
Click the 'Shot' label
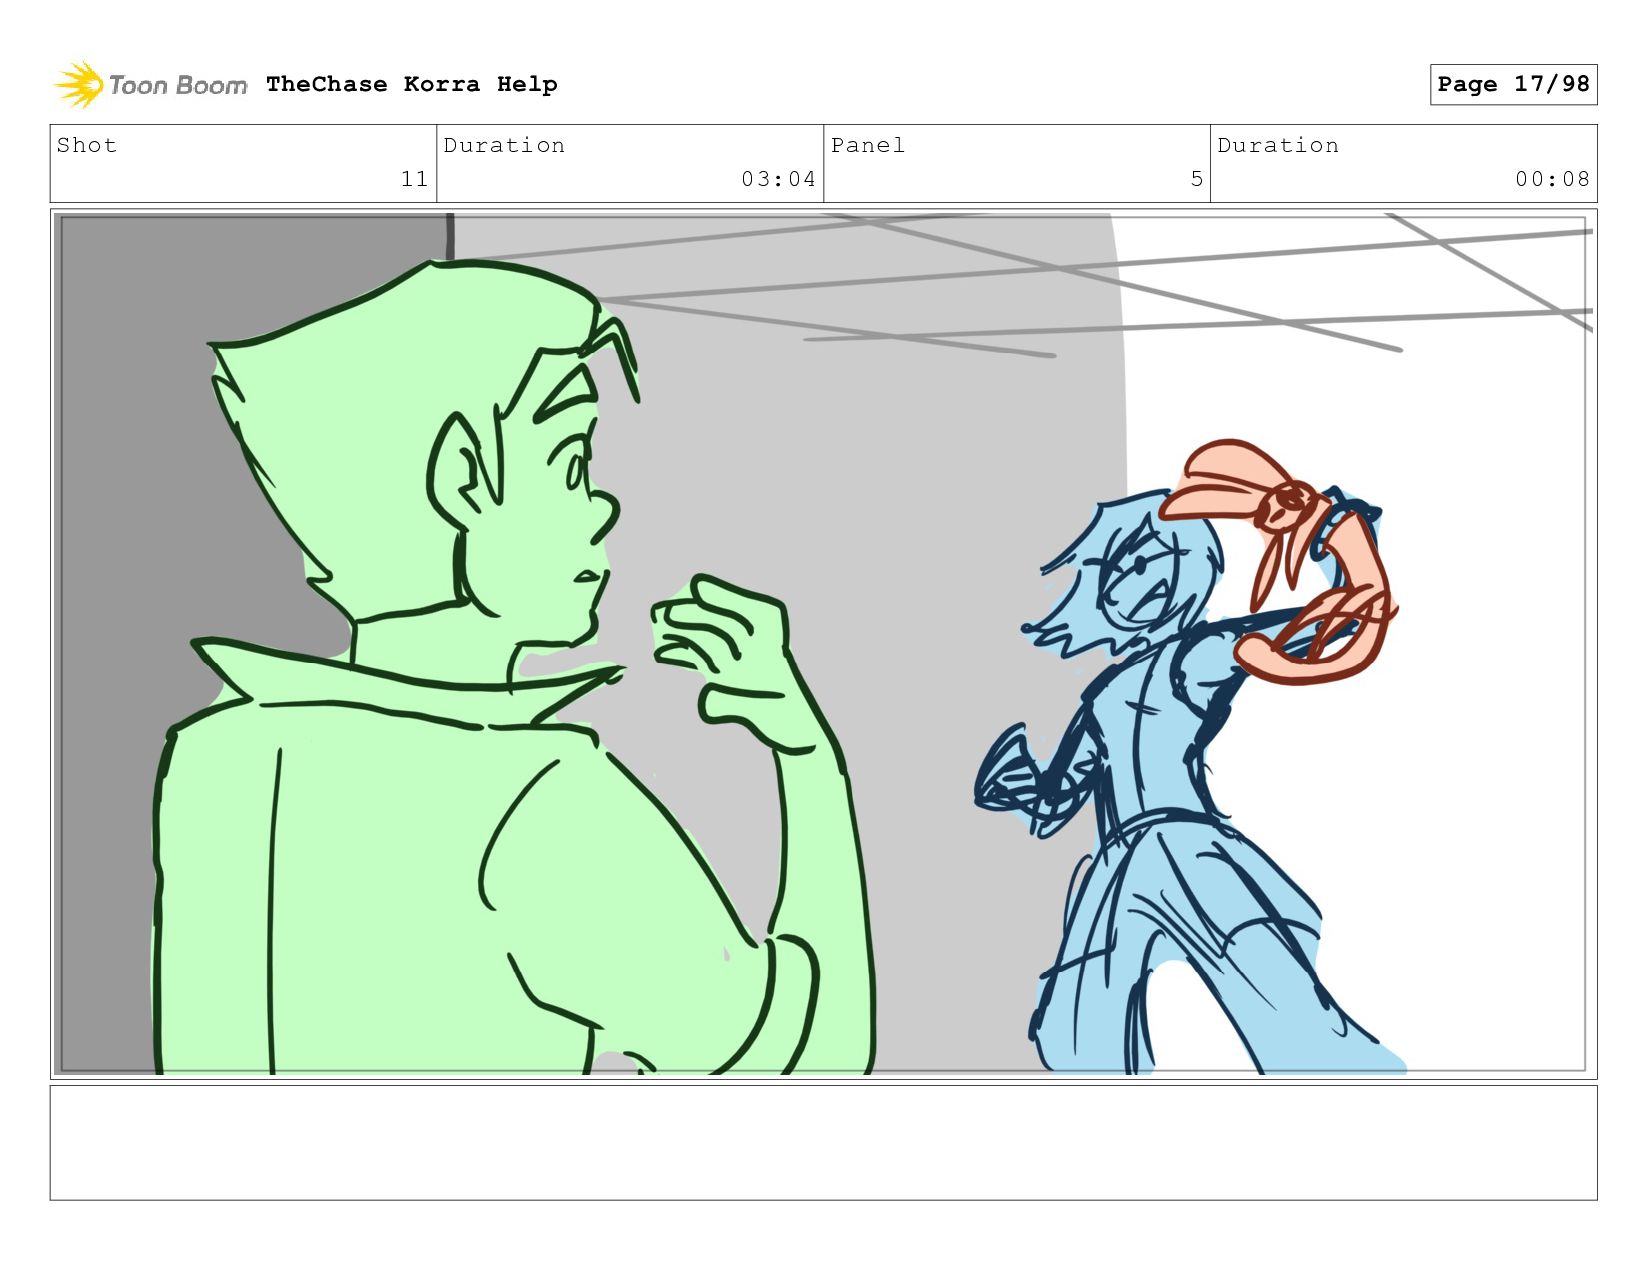click(87, 145)
